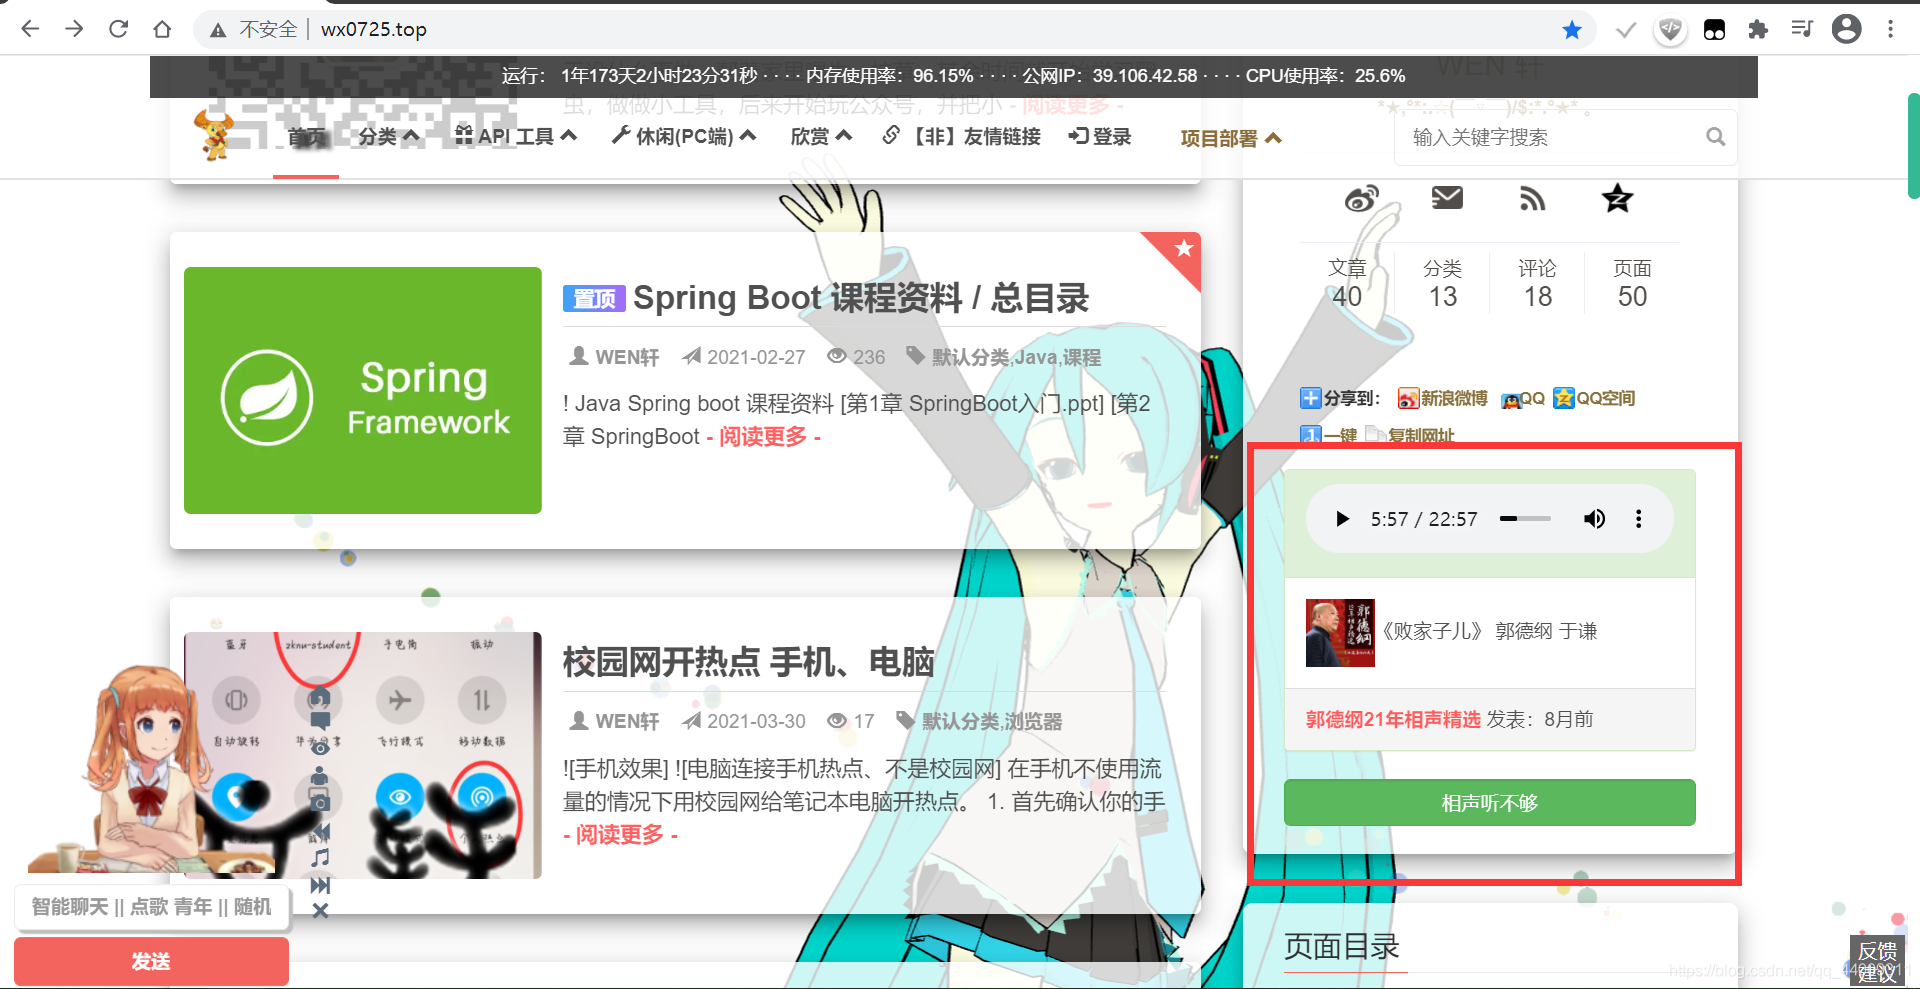This screenshot has height=989, width=1920.
Task: Click the address bar URL wx0725.top
Action: tap(374, 30)
